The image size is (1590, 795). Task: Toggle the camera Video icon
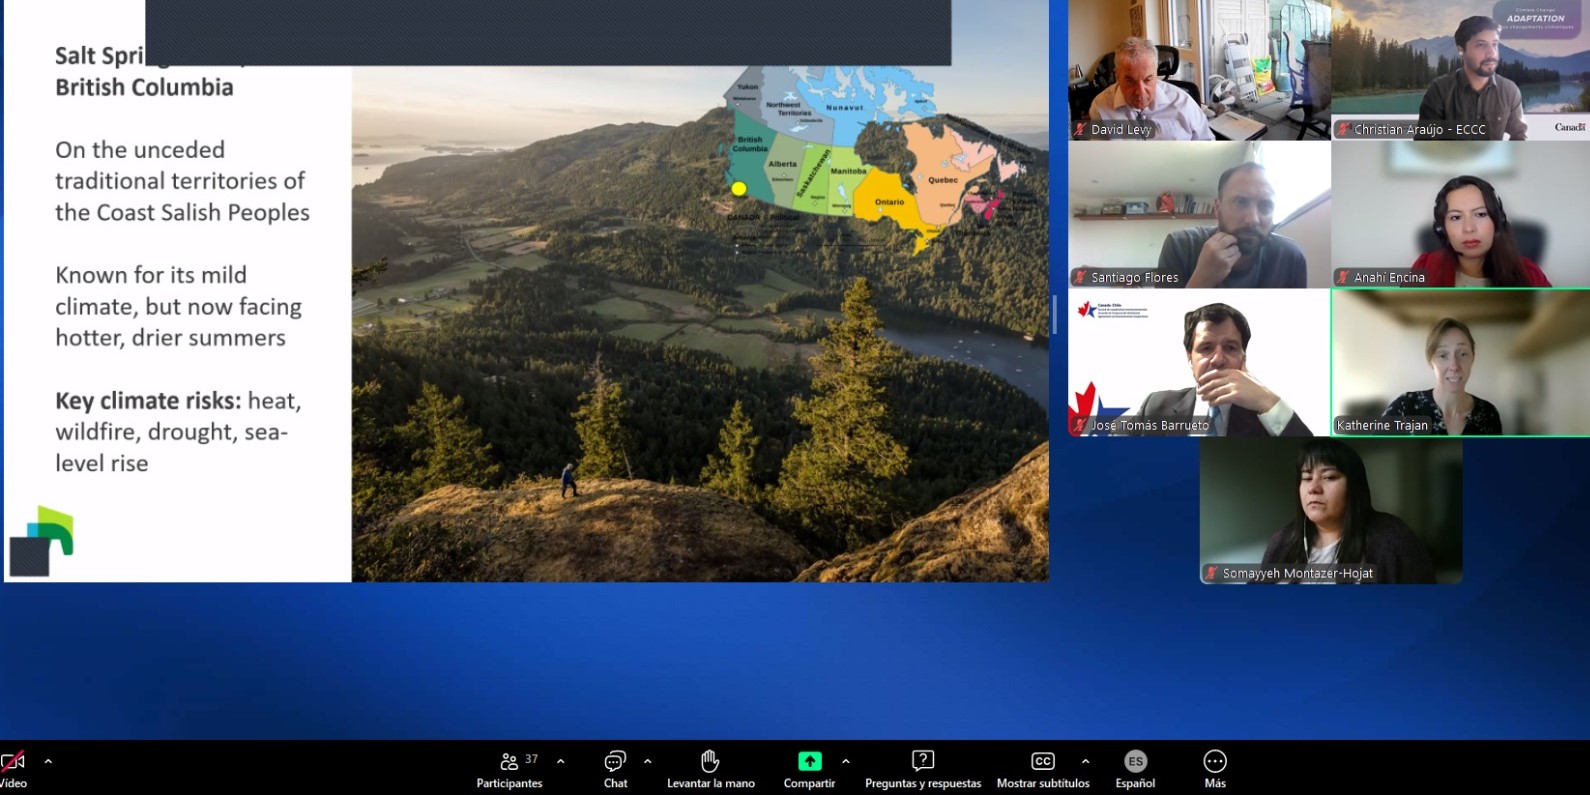(x=13, y=762)
